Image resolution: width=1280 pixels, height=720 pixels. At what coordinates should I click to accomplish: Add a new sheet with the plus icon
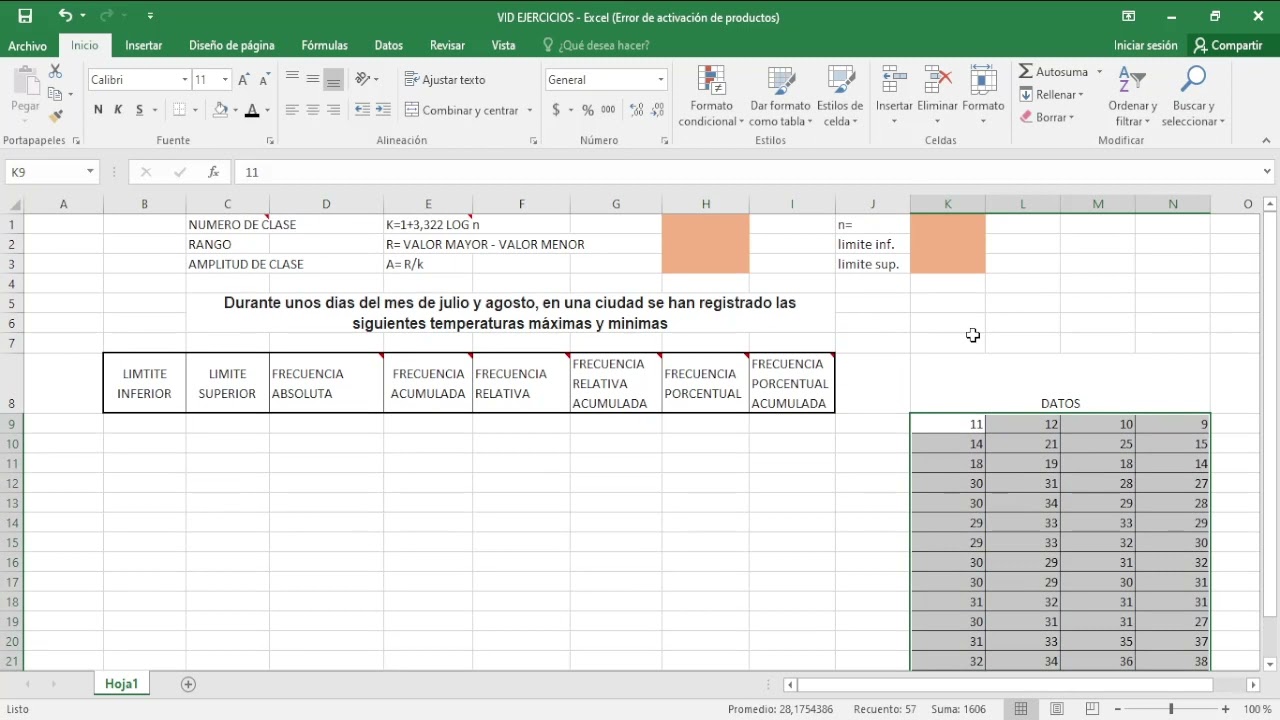pos(188,684)
